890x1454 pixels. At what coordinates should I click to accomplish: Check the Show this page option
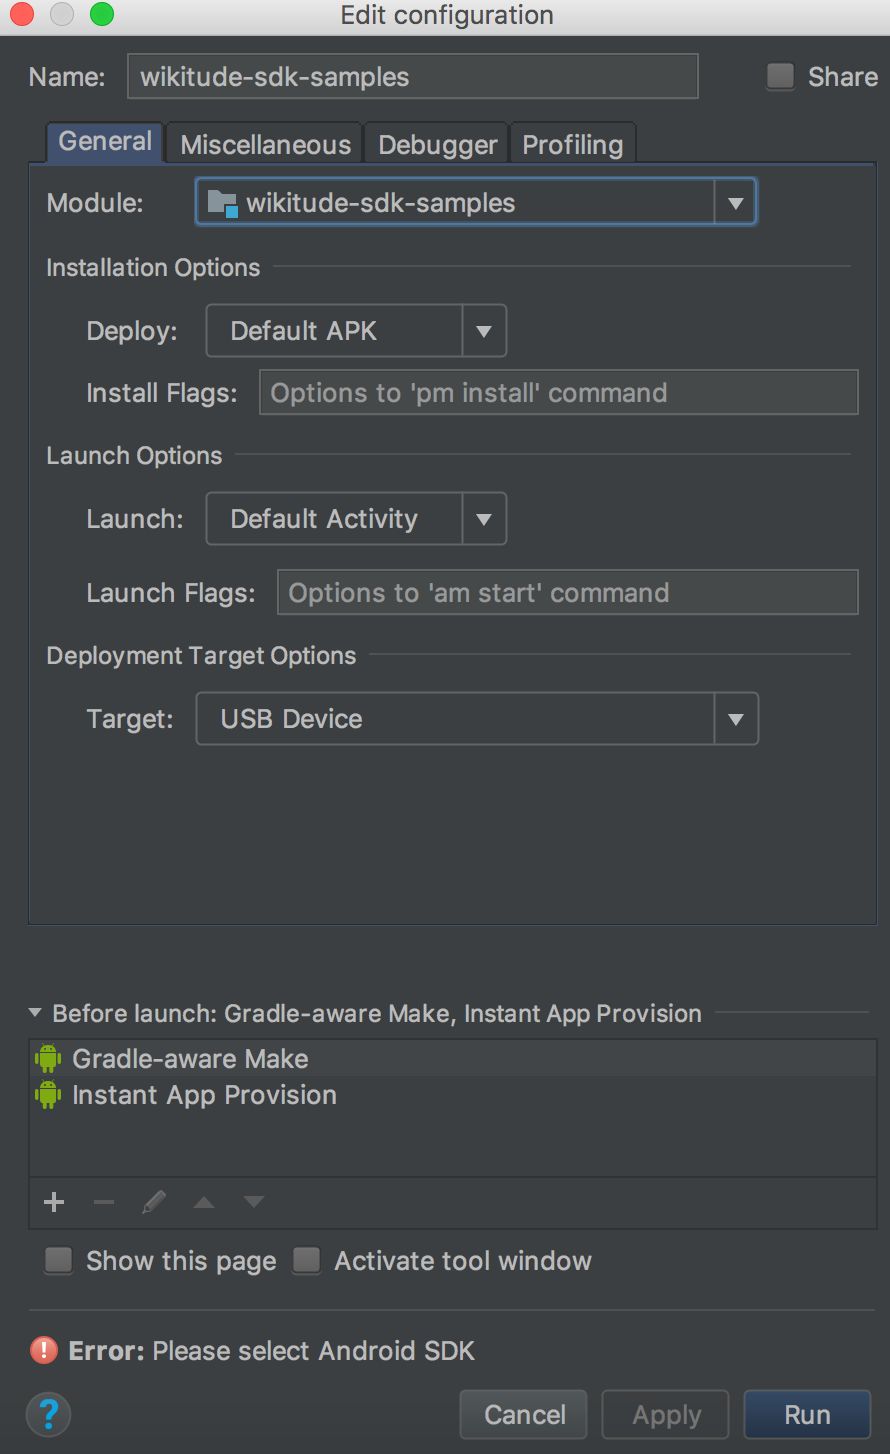click(59, 1260)
